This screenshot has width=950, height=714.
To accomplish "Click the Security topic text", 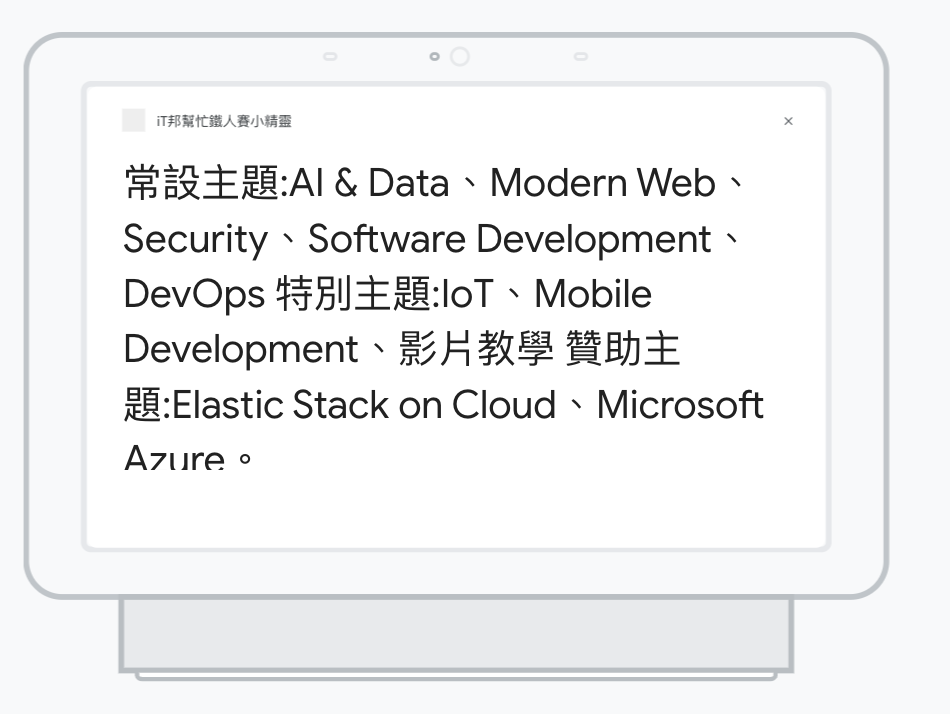I will pyautogui.click(x=195, y=240).
